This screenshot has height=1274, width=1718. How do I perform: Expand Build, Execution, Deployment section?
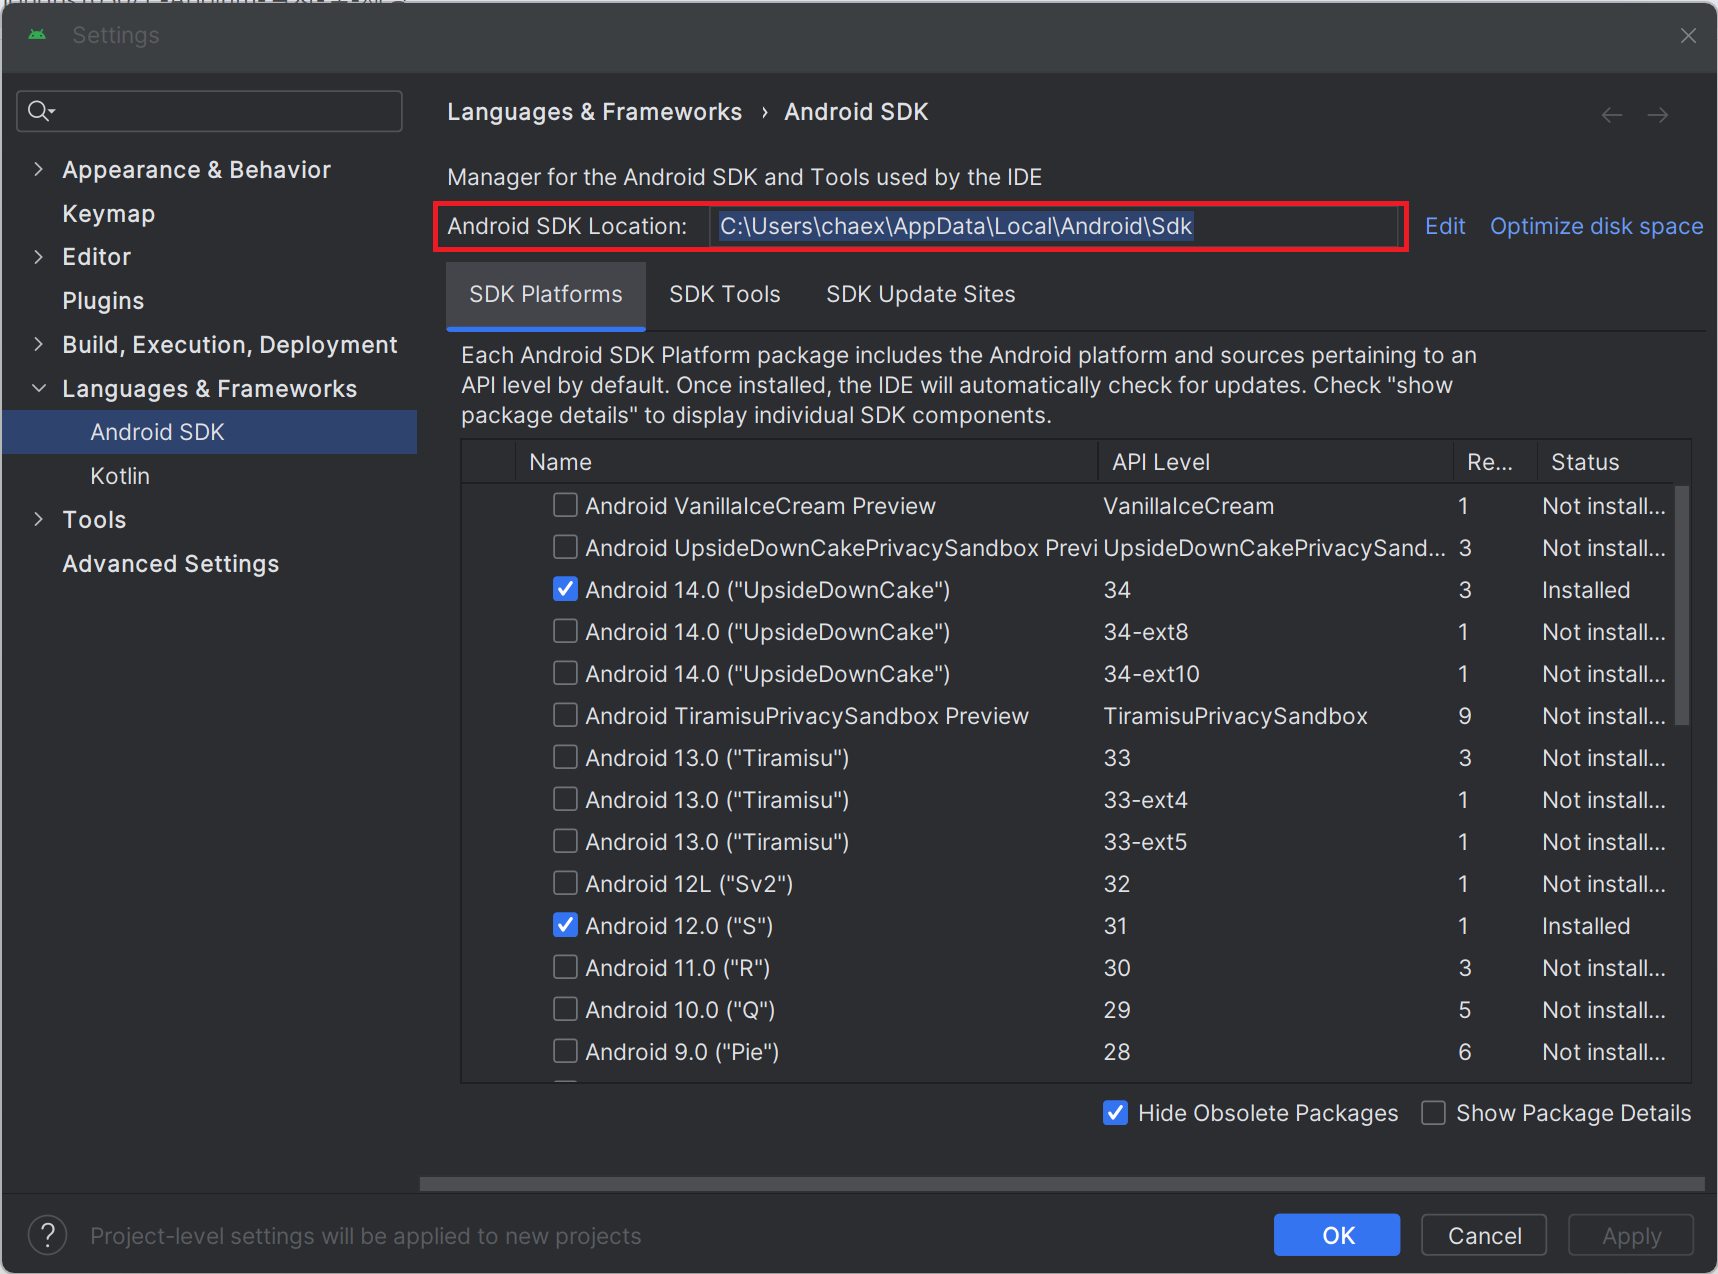coord(38,344)
